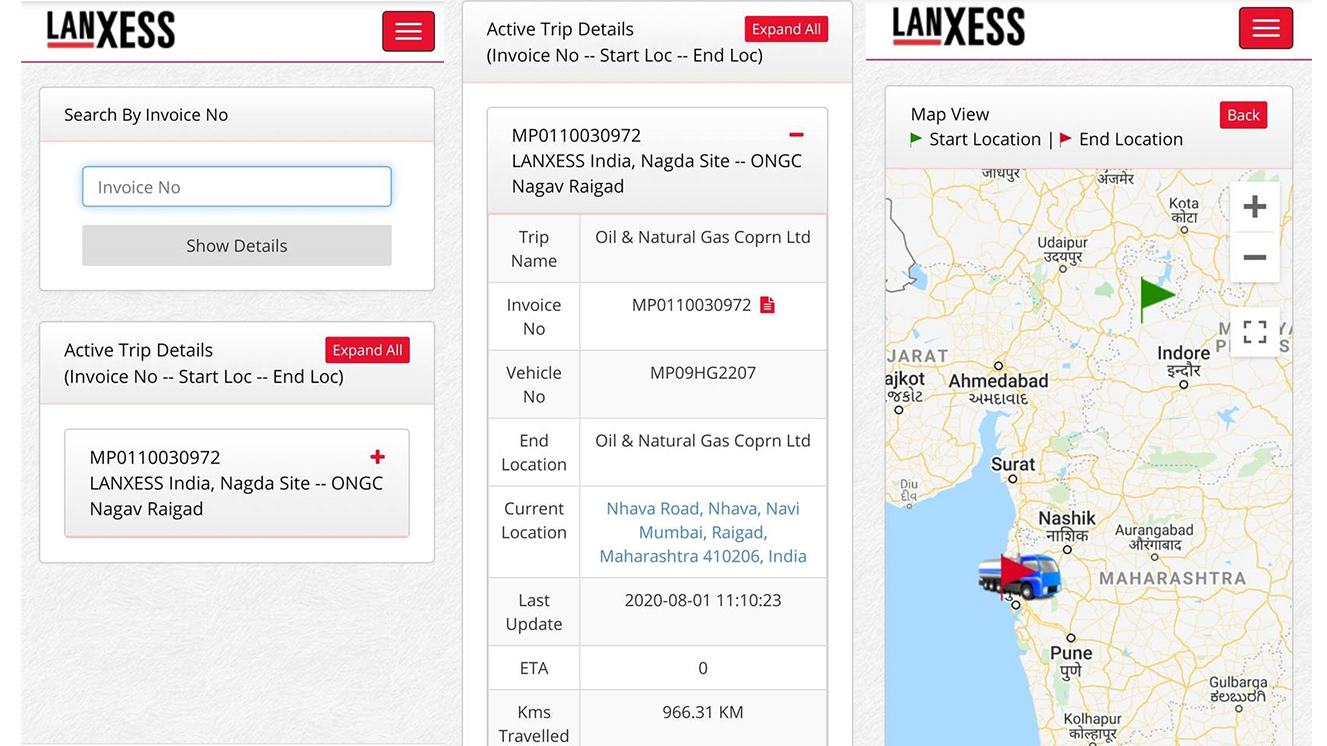Click vehicle number MP09HG2207

[703, 373]
